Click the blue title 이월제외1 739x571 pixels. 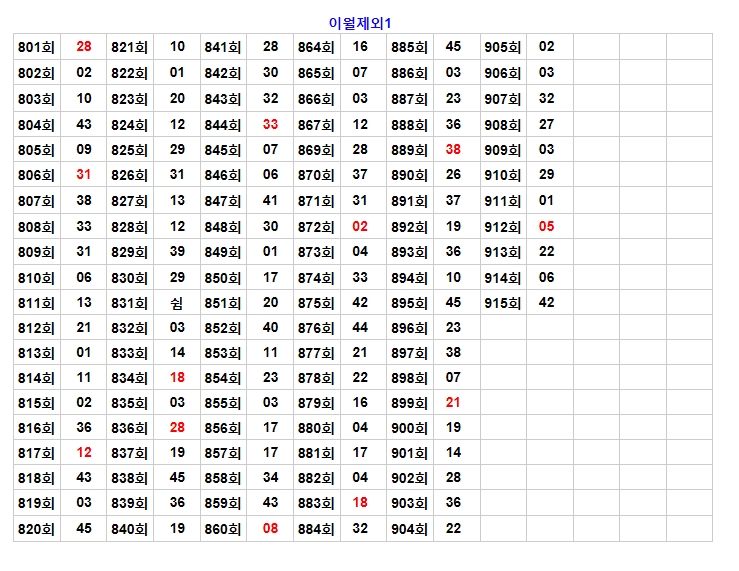click(x=367, y=22)
